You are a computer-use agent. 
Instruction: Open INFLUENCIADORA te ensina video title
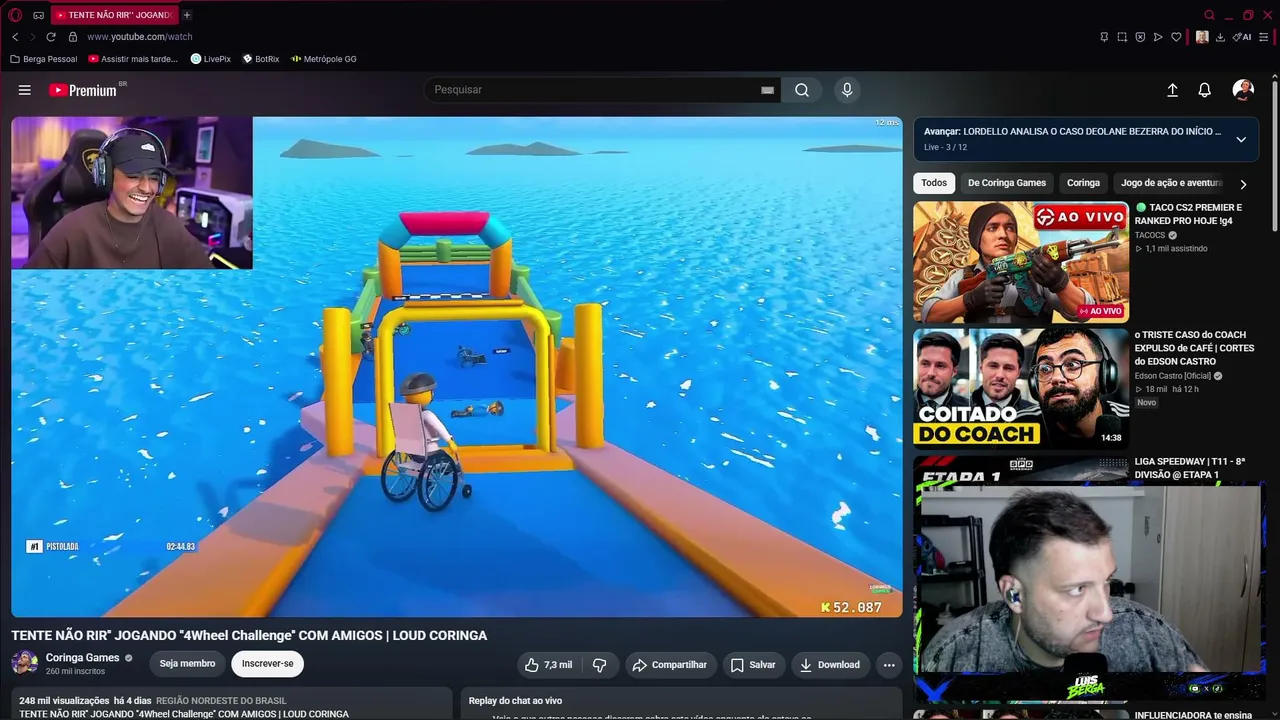(x=1193, y=715)
